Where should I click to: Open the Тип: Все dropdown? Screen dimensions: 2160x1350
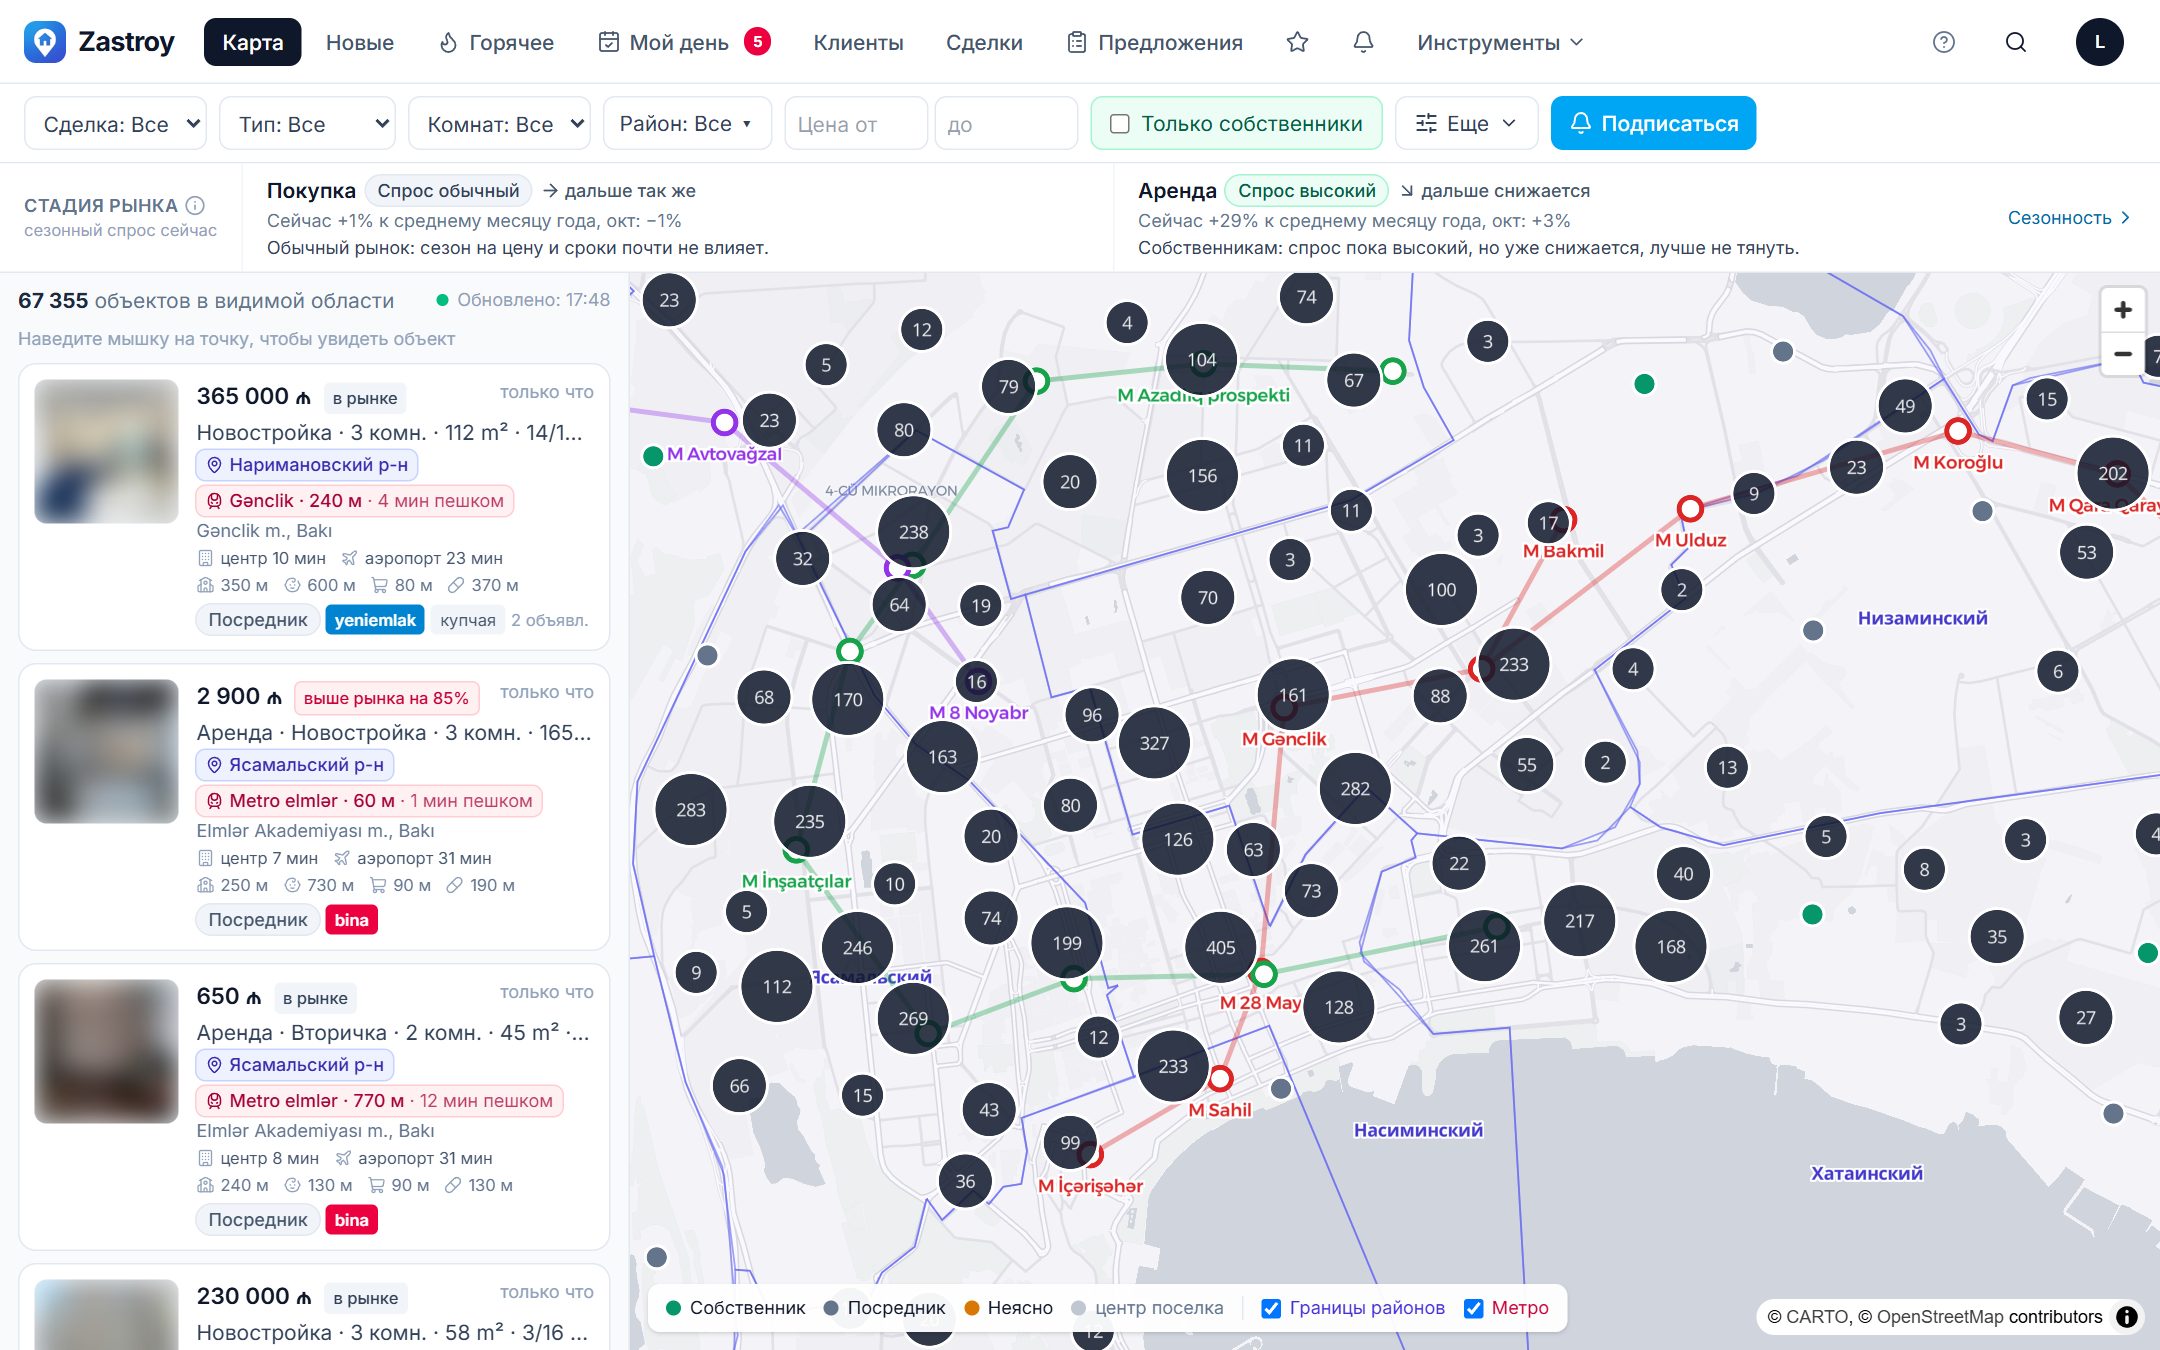(307, 124)
